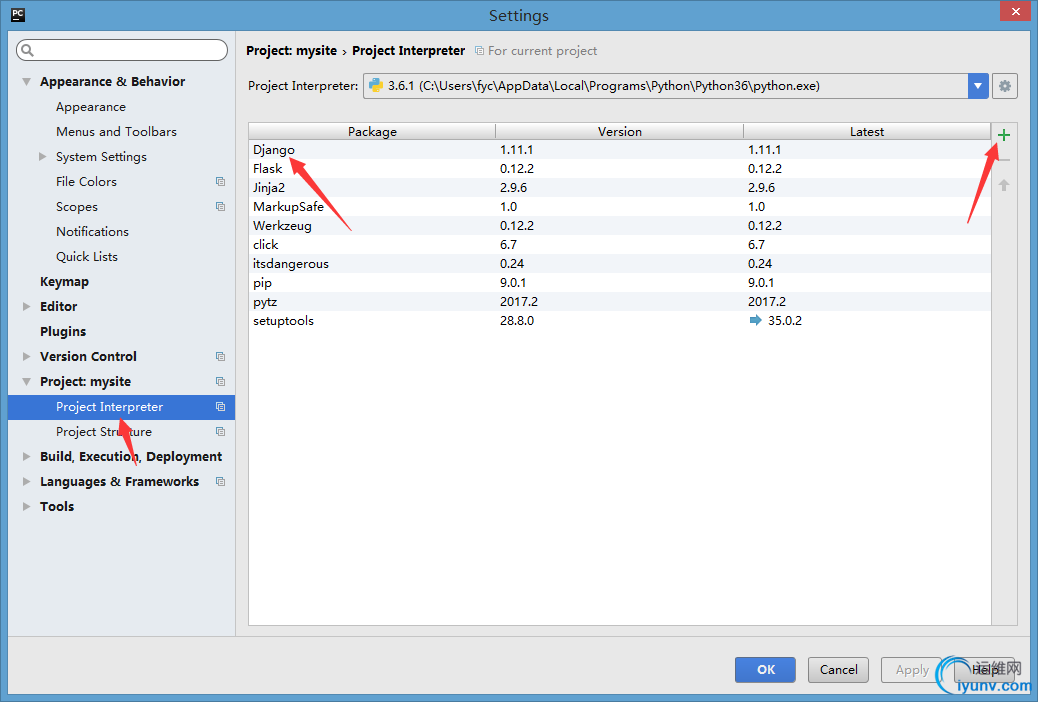This screenshot has height=702, width=1038.
Task: Collapse the Appearance & Behavior section
Action: pyautogui.click(x=26, y=81)
